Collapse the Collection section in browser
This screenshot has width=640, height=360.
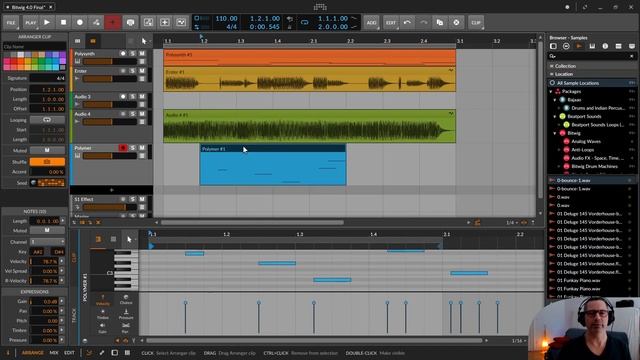pos(552,66)
